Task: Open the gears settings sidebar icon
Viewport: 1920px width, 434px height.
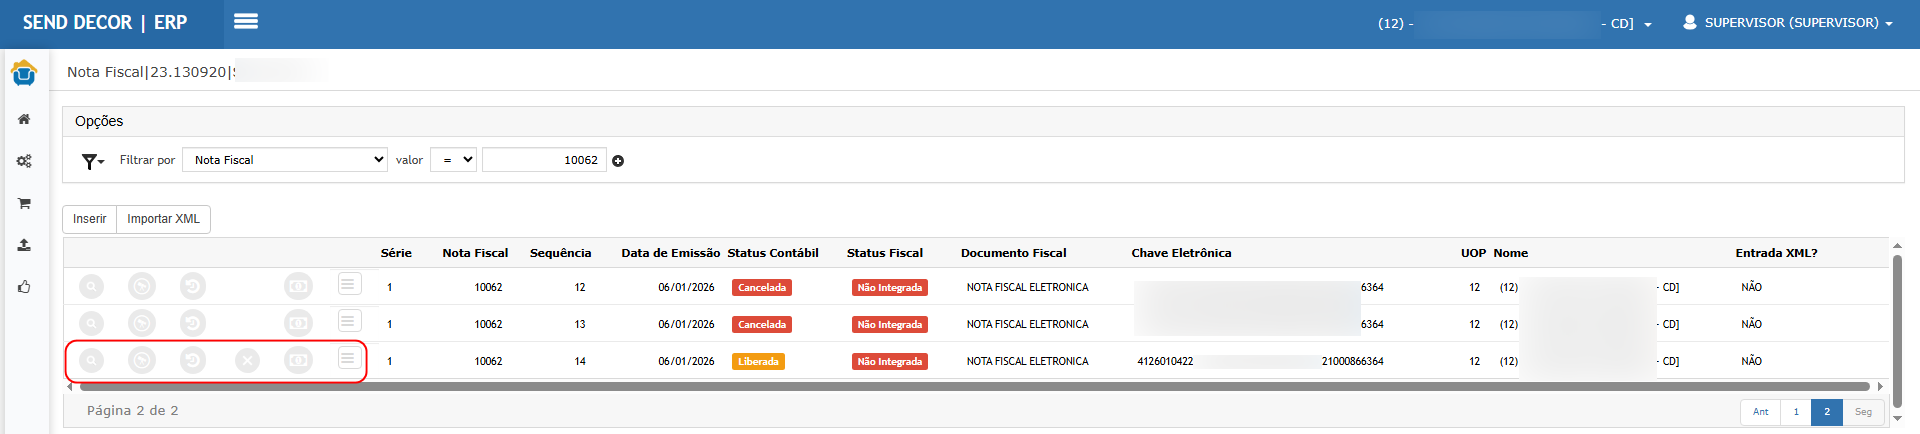Action: point(24,161)
